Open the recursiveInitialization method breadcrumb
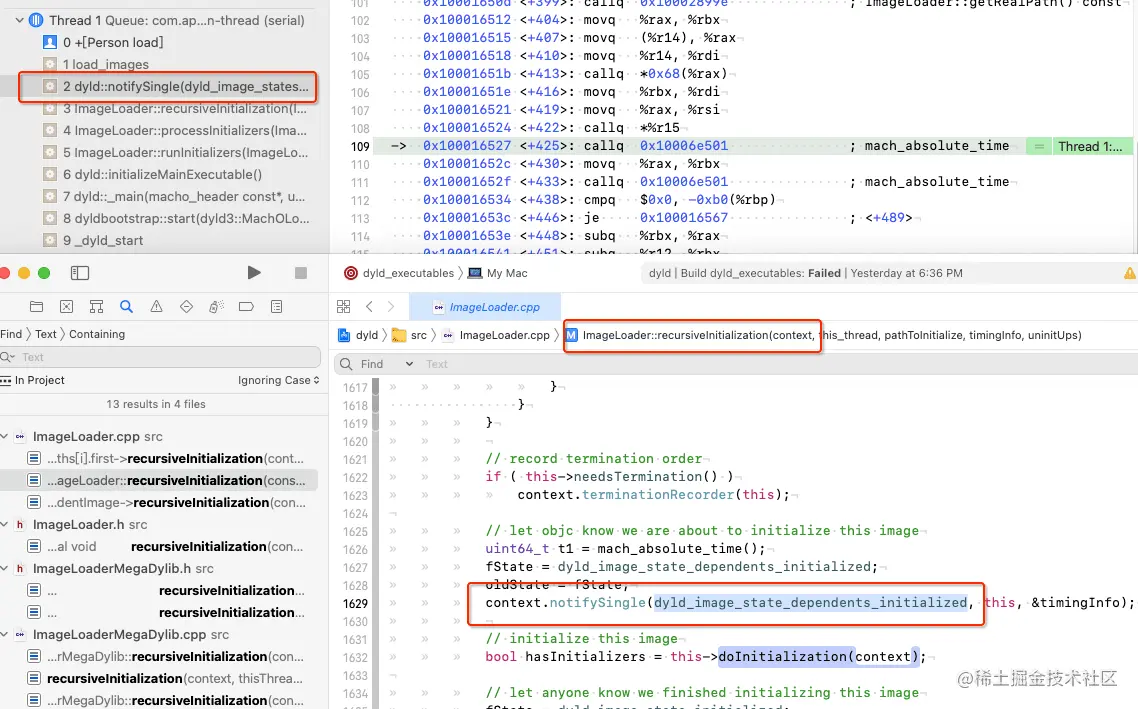The width and height of the screenshot is (1138, 709). point(823,335)
